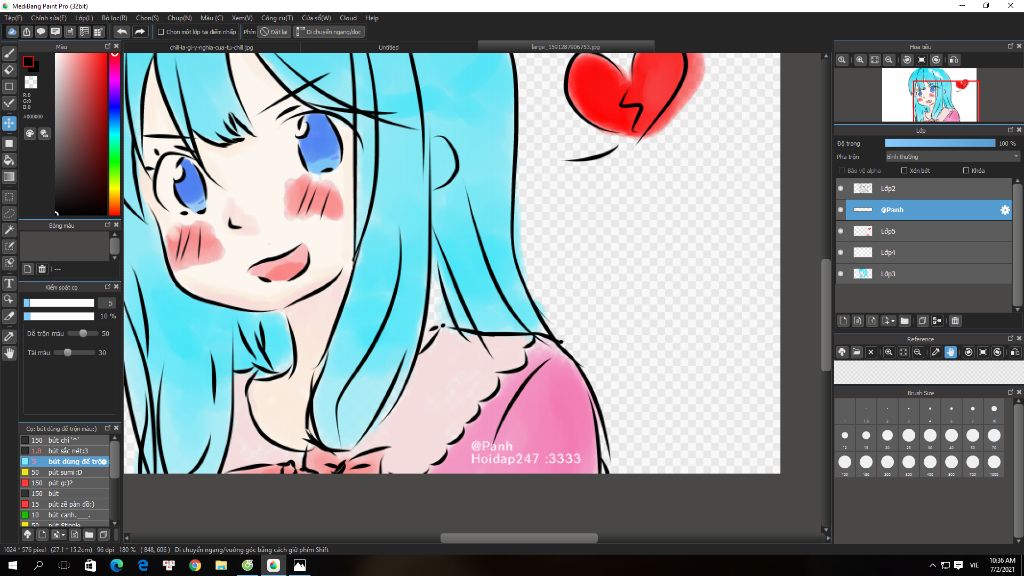Click the layer opacity slider bar
The image size is (1024, 576).
click(940, 143)
